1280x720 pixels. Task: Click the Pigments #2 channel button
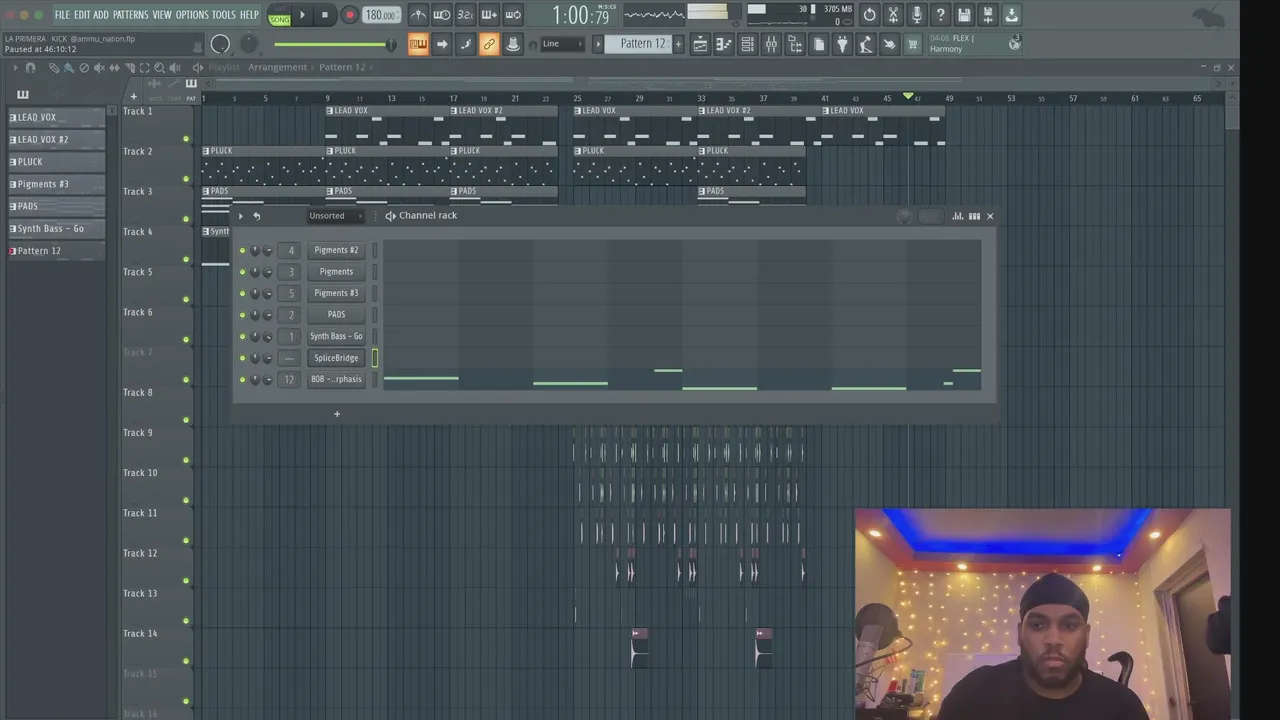(336, 250)
